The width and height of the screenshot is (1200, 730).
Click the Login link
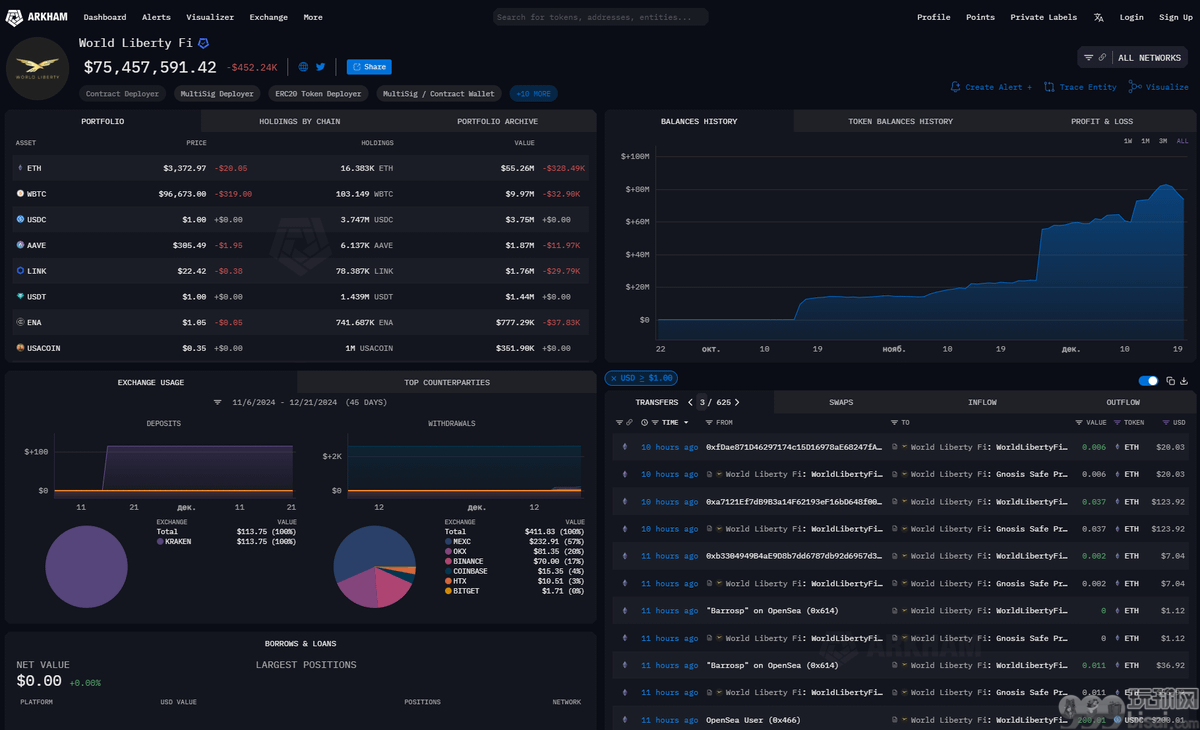point(1131,17)
